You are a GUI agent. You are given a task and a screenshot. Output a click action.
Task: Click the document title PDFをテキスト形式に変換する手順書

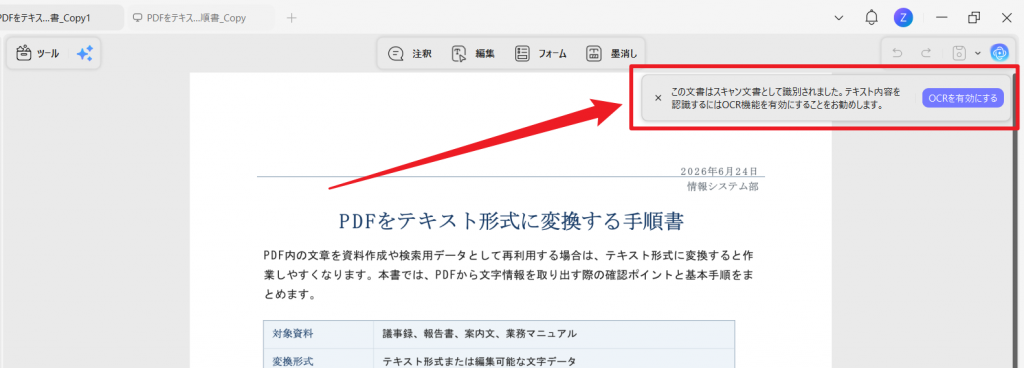pos(511,221)
